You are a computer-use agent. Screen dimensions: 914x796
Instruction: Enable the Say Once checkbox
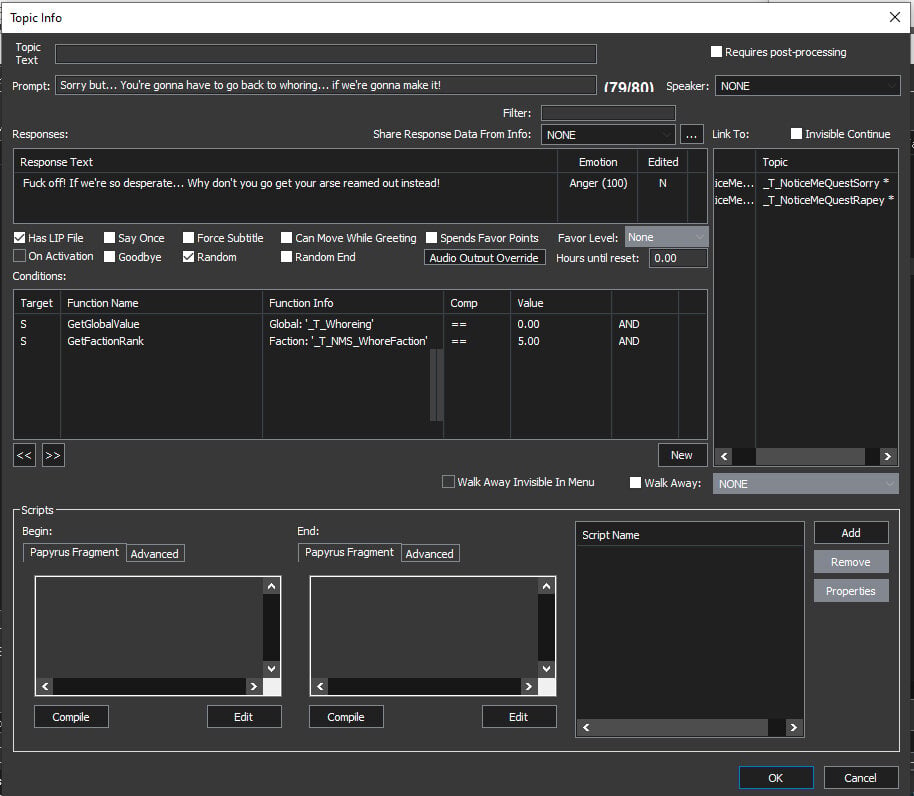109,238
